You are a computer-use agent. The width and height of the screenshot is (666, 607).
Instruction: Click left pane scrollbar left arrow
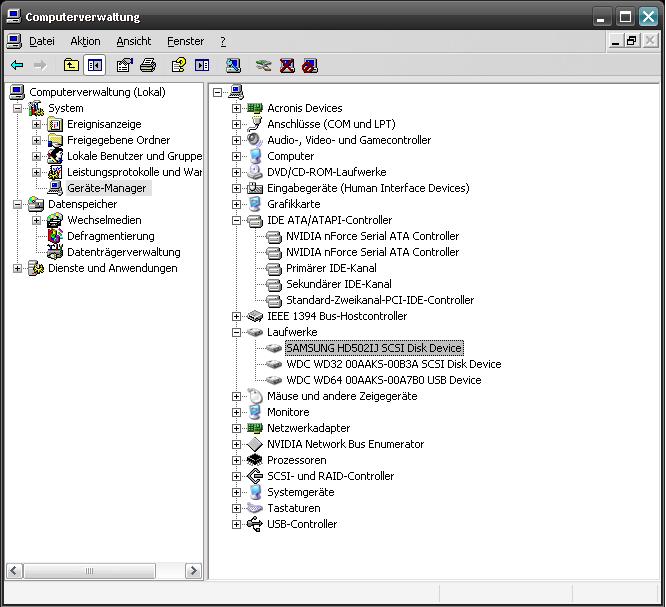[x=14, y=570]
